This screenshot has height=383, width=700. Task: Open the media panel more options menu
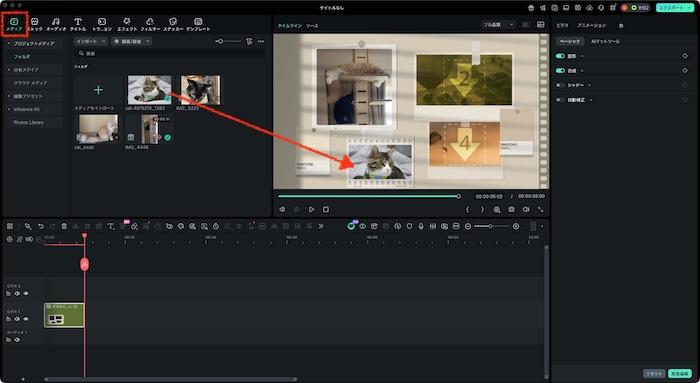point(261,41)
